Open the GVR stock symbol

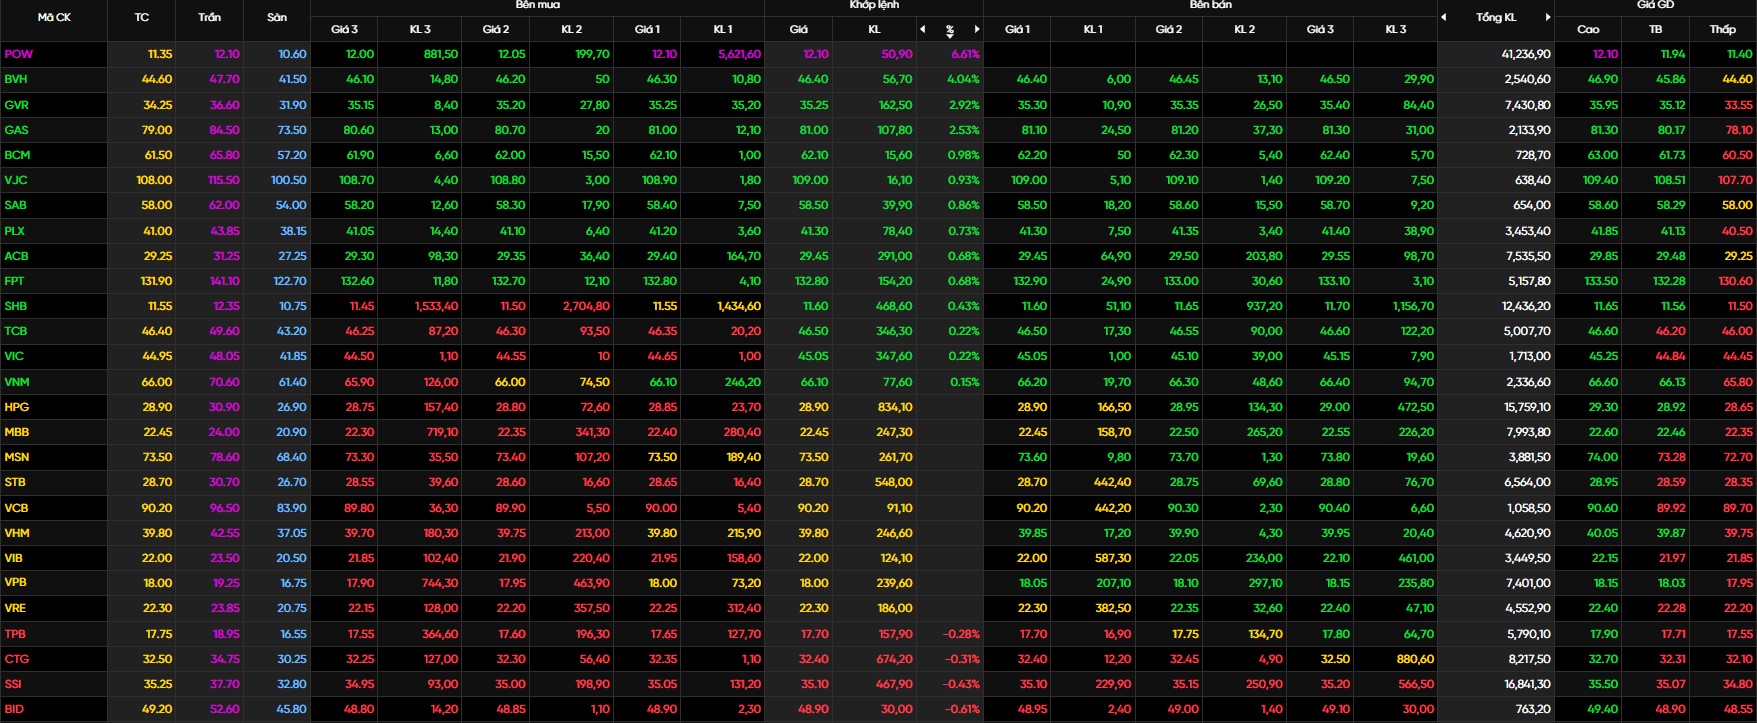coord(16,105)
